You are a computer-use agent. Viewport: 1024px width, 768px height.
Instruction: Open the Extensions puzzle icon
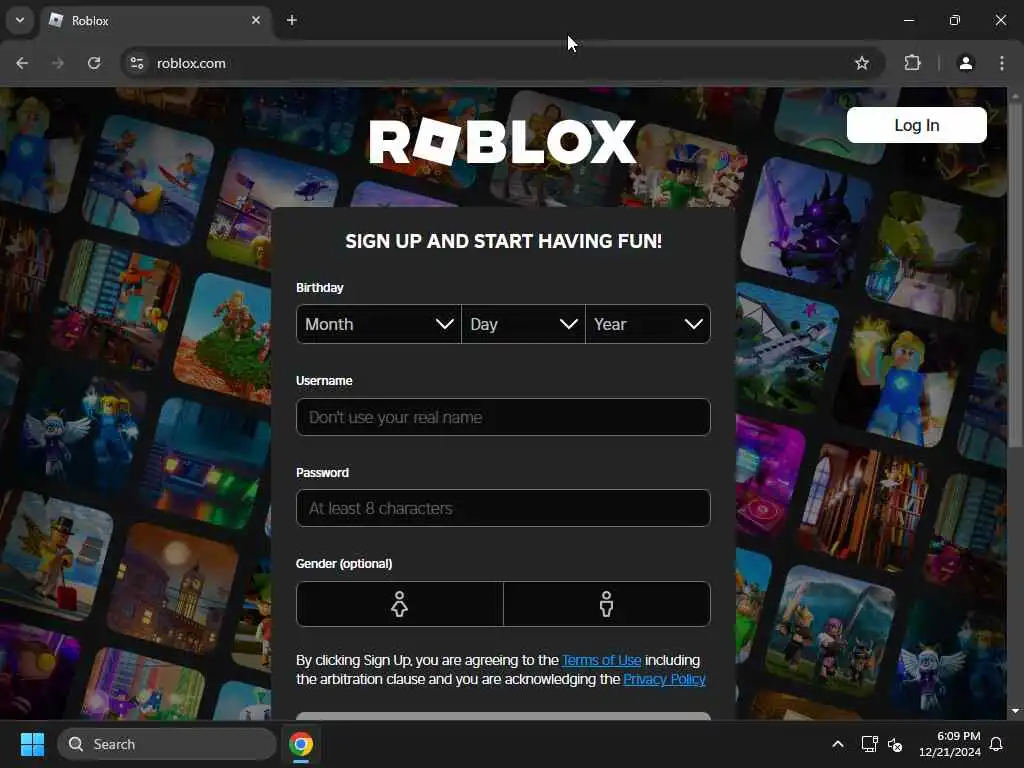pyautogui.click(x=912, y=63)
